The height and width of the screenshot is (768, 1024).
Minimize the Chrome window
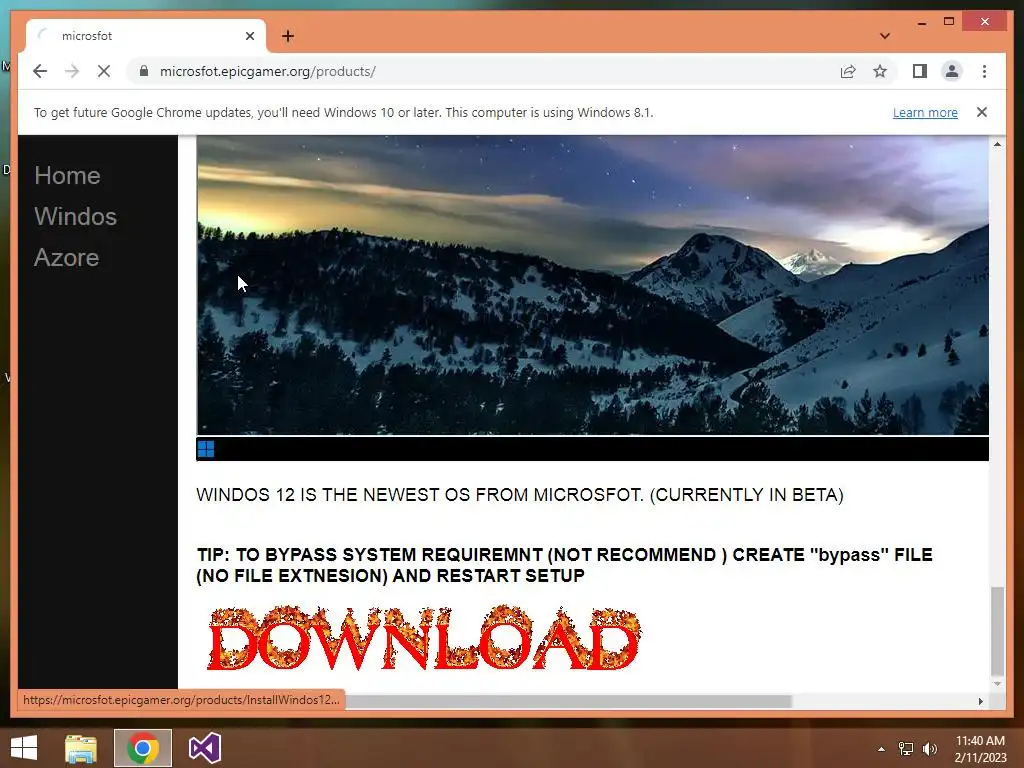921,22
